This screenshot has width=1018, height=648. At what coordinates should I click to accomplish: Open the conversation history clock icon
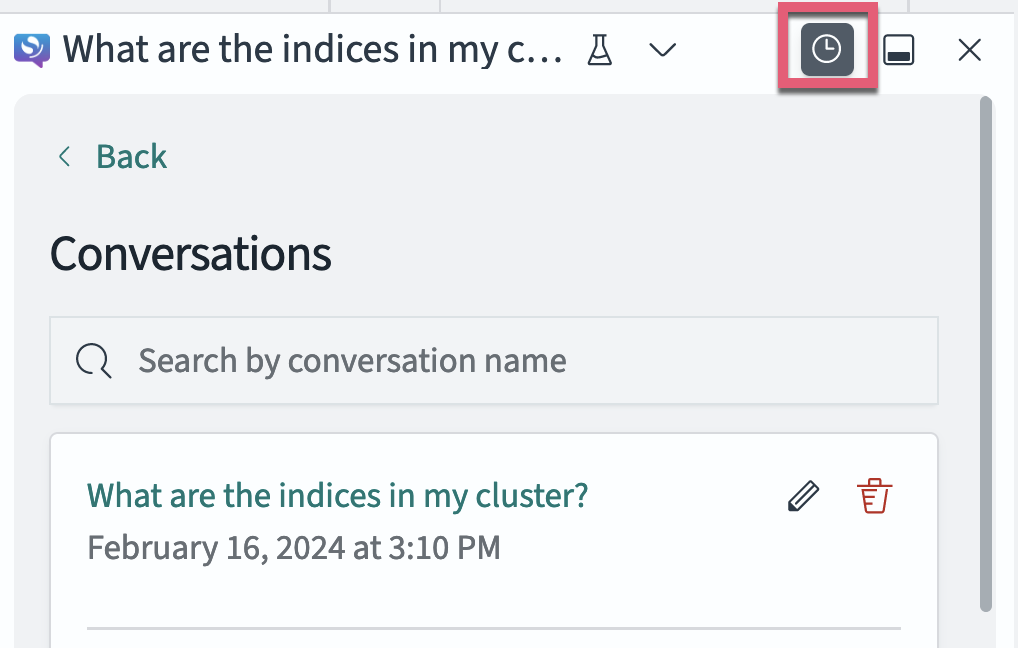tap(827, 48)
